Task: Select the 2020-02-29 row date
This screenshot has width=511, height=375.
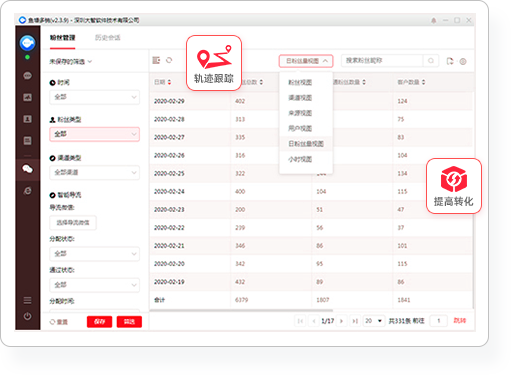Action: (169, 101)
